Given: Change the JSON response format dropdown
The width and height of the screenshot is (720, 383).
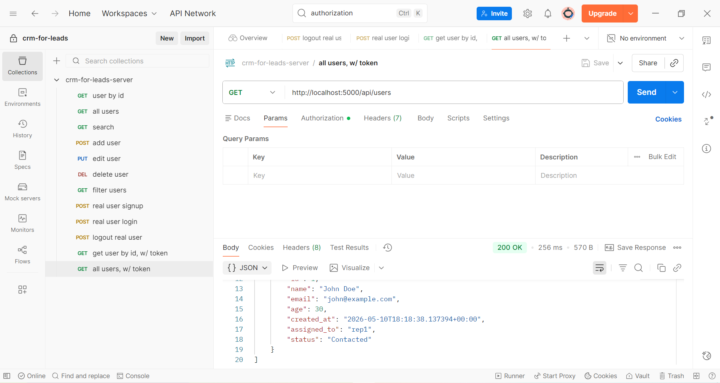Looking at the screenshot, I should coord(247,268).
